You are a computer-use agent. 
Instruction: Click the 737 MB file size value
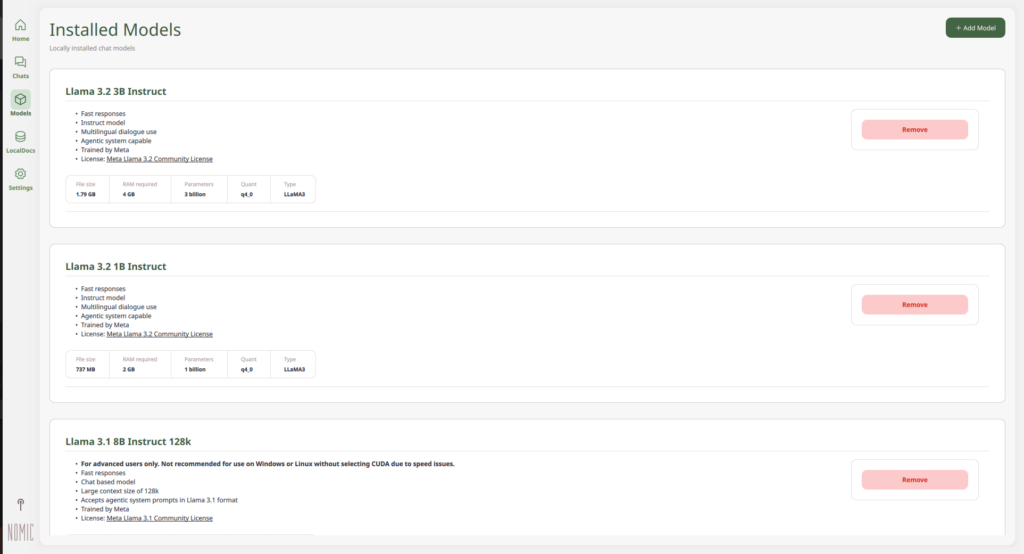(86, 369)
